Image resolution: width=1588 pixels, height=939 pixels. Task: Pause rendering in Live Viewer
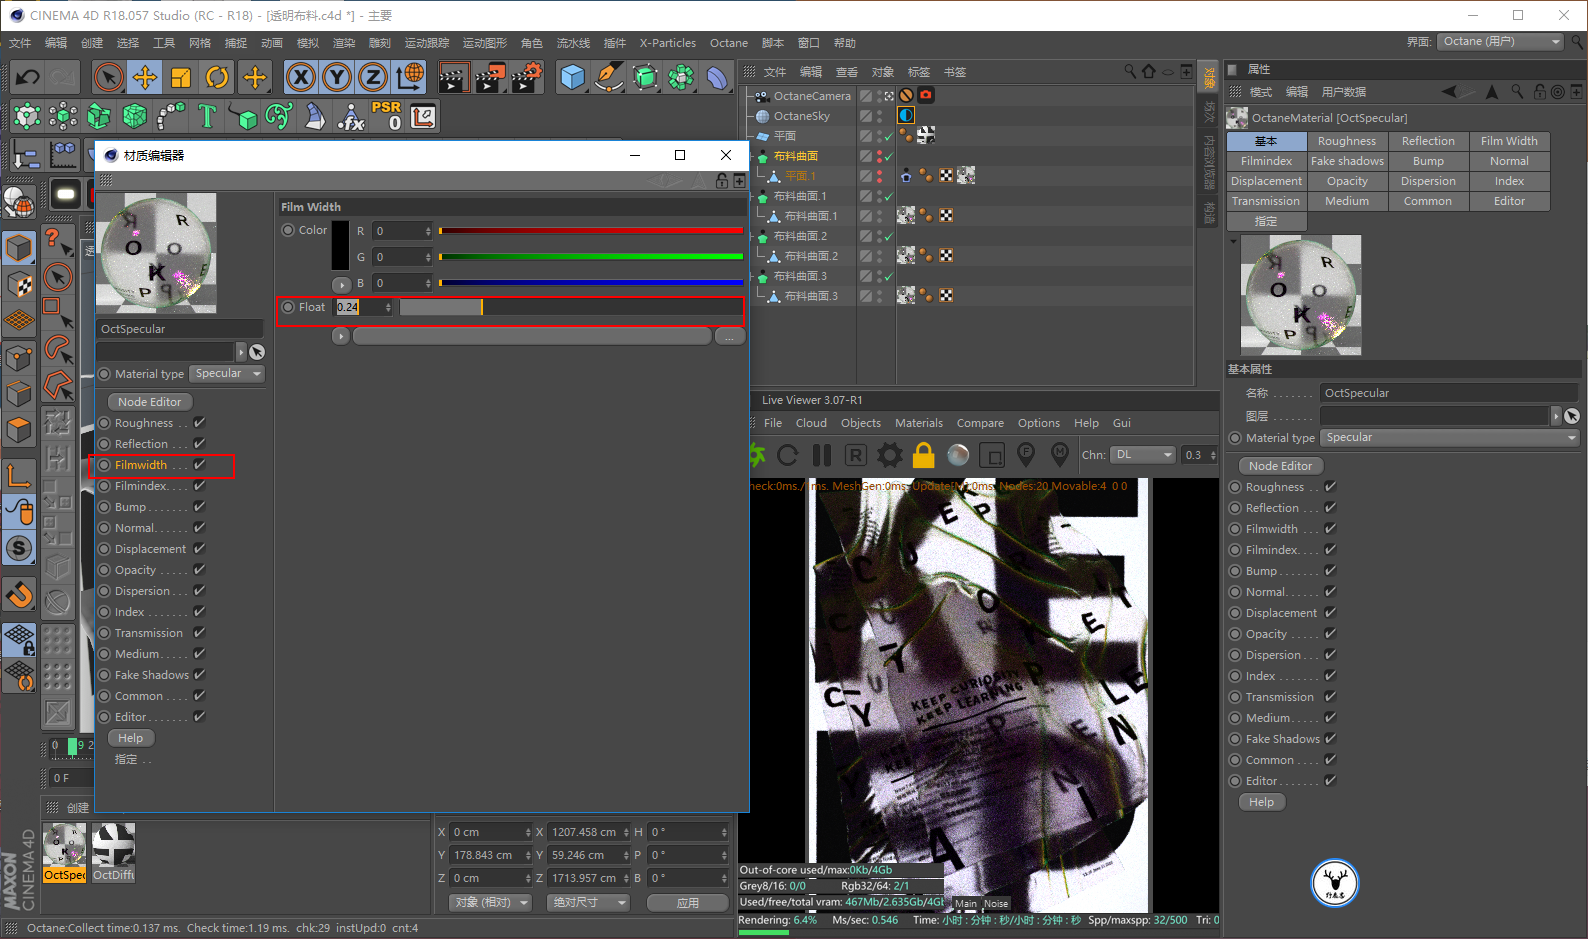(x=822, y=456)
